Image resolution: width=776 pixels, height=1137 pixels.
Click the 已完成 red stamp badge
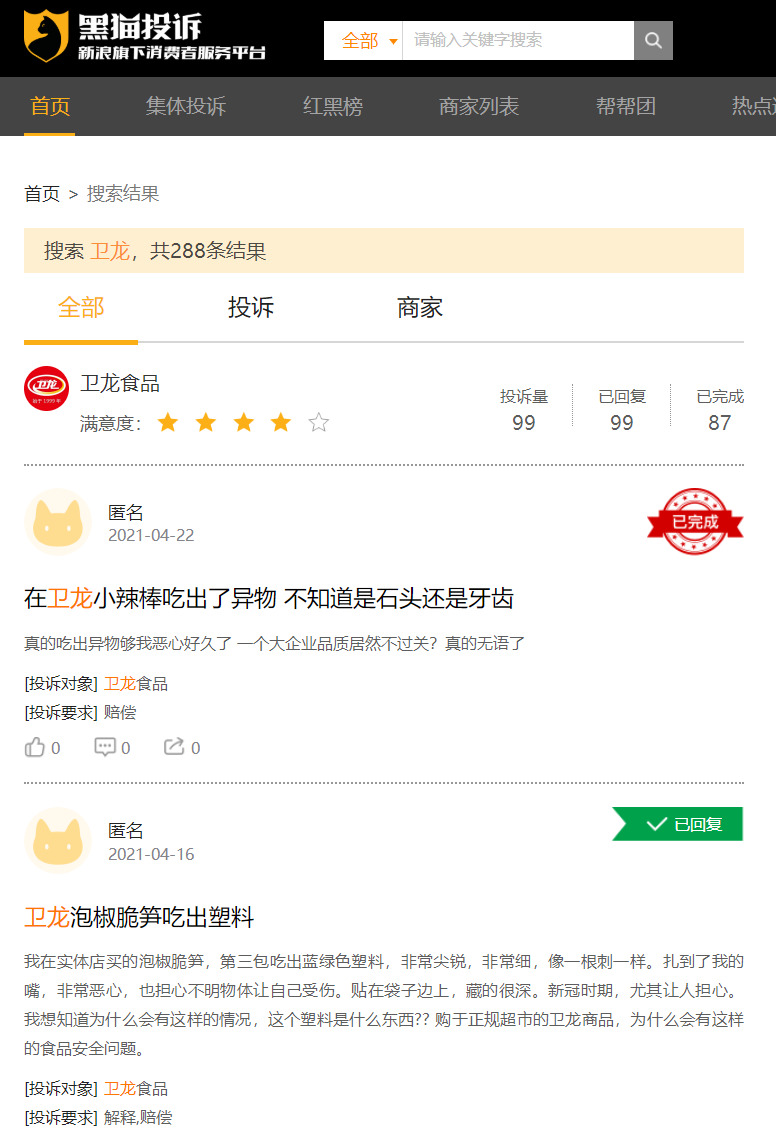coord(695,521)
